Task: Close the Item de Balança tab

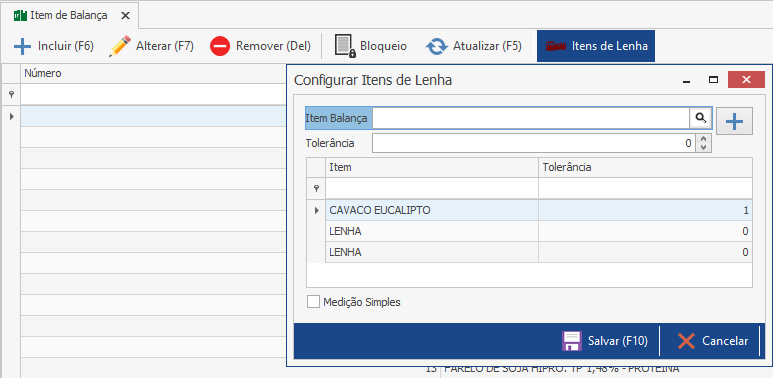Action: coord(126,15)
